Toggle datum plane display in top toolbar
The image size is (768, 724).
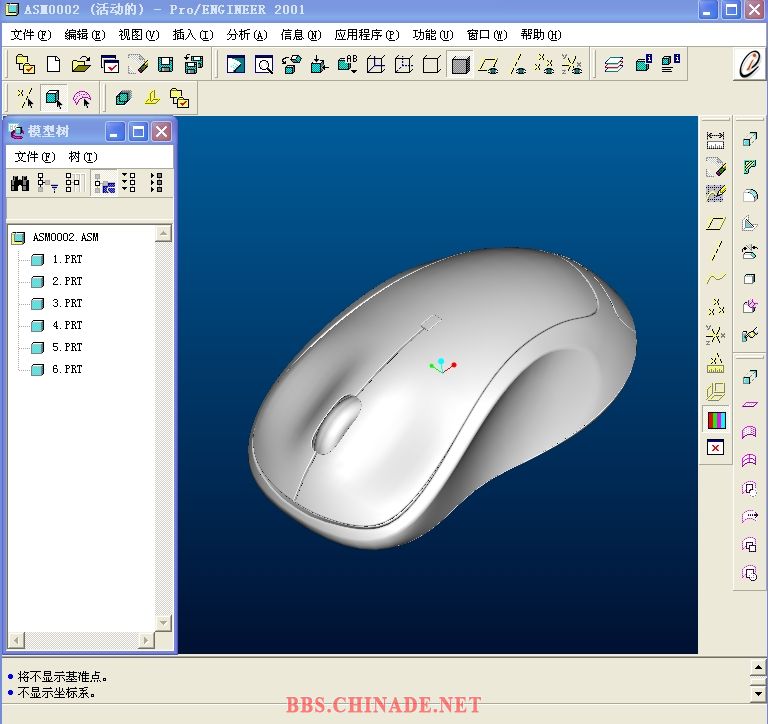489,65
